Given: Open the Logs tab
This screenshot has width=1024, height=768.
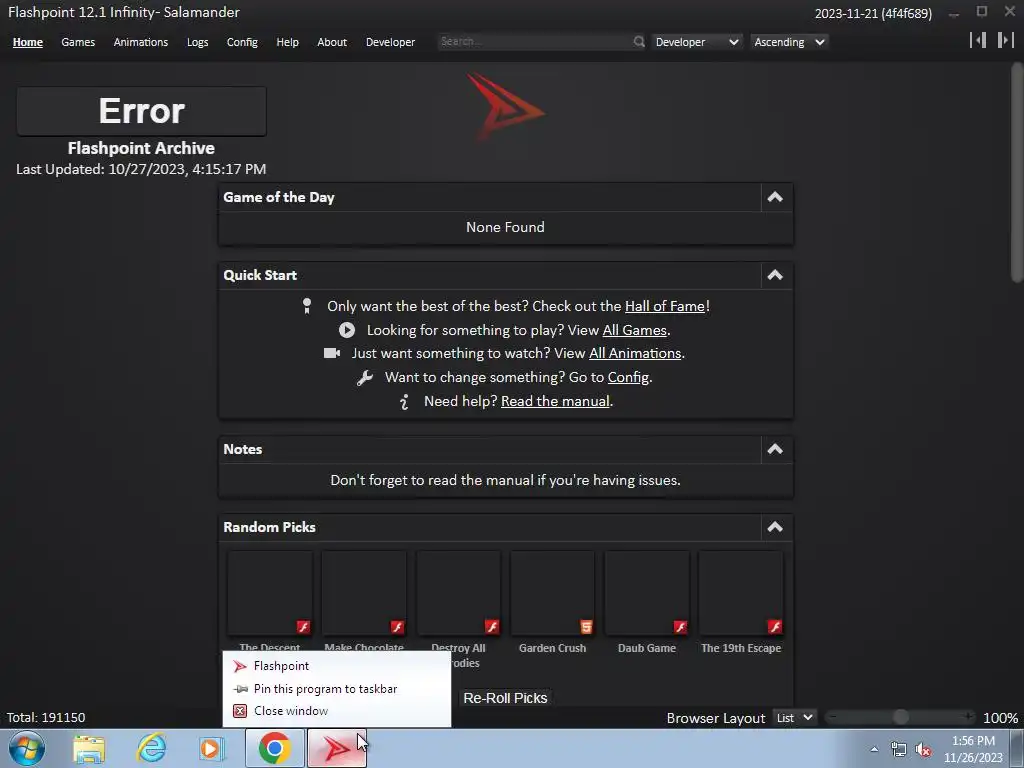Looking at the screenshot, I should (x=197, y=42).
